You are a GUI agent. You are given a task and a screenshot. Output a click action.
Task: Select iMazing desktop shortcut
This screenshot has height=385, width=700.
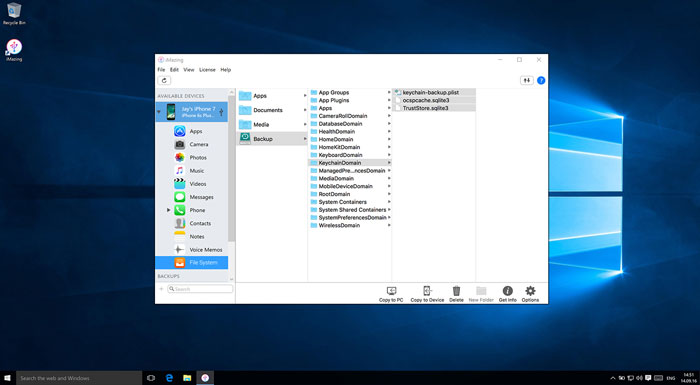(14, 50)
